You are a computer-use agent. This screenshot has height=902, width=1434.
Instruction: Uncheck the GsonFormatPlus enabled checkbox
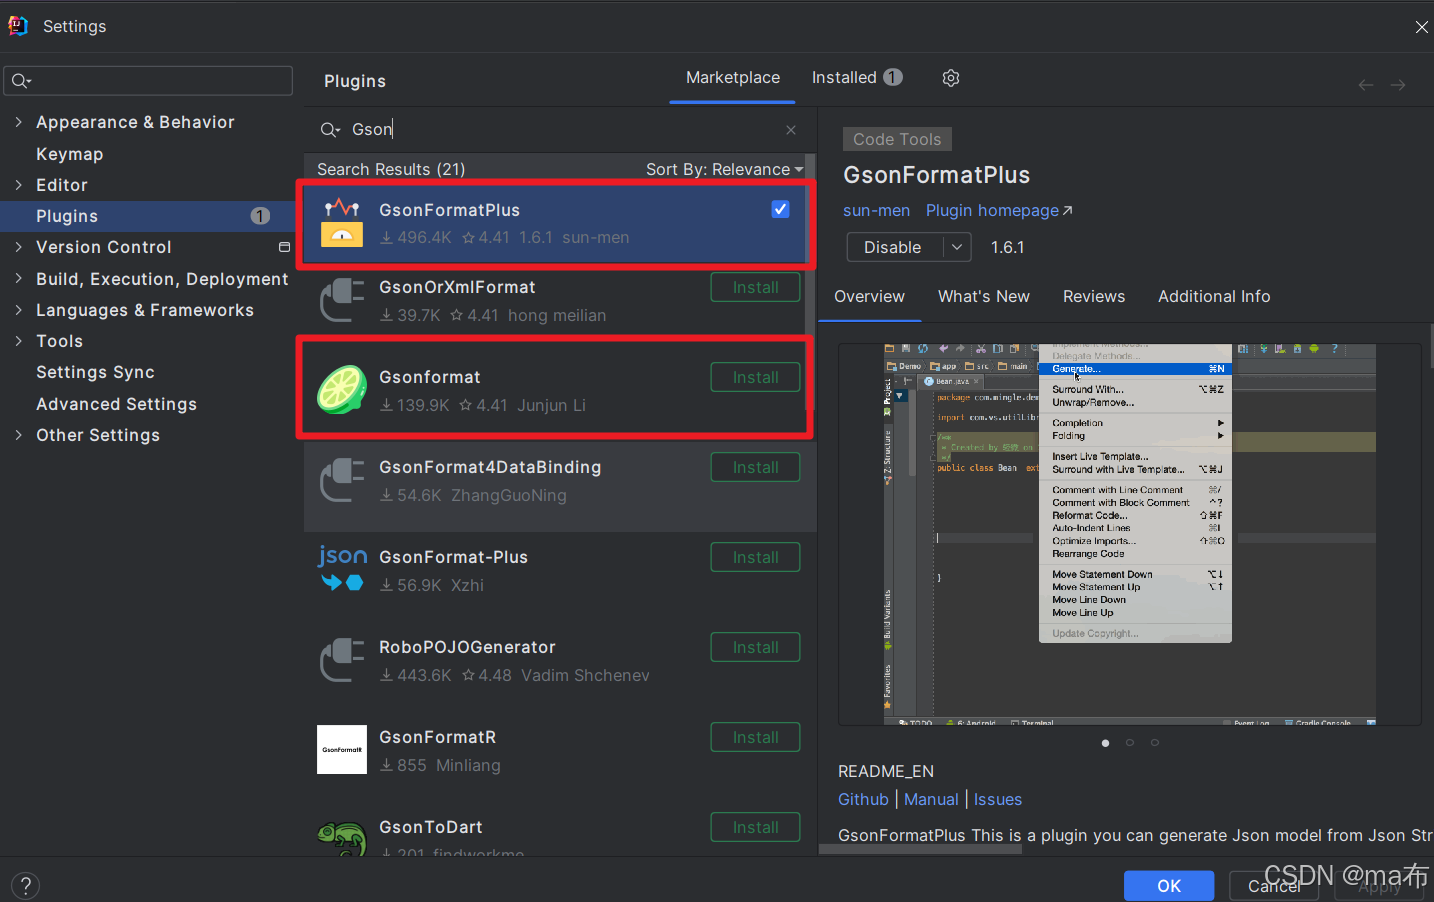(781, 209)
